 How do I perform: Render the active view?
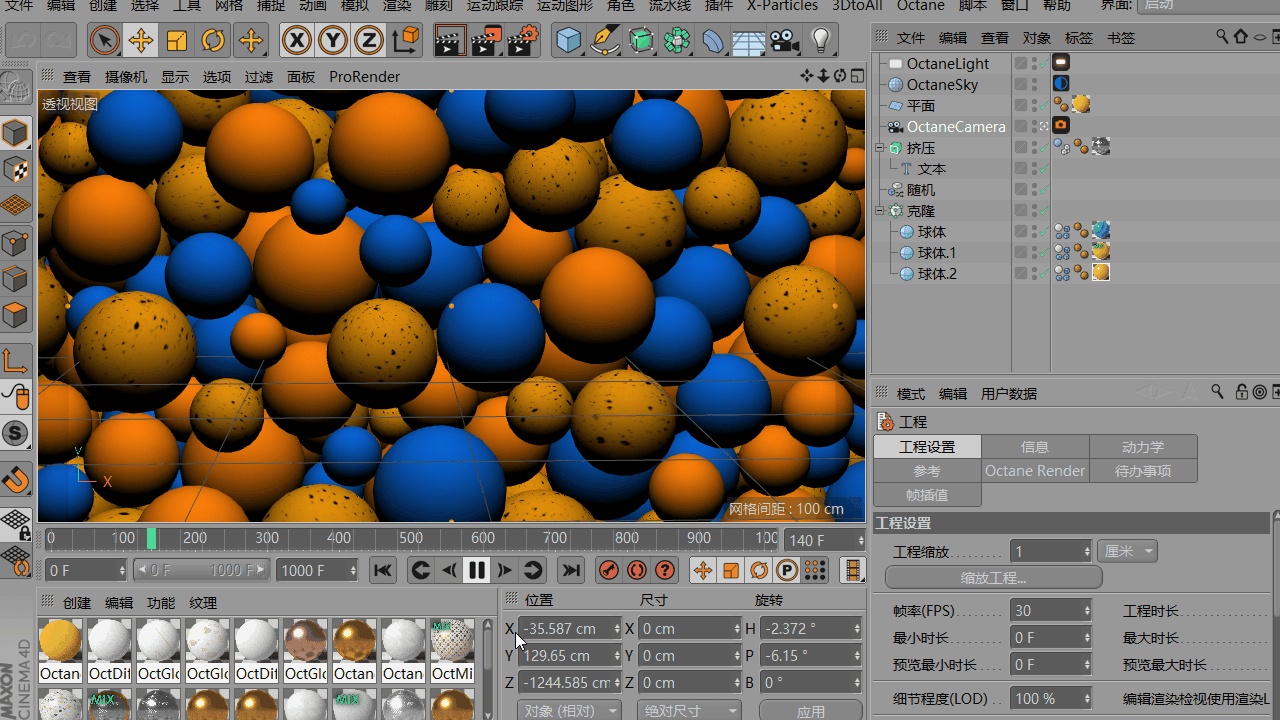449,41
